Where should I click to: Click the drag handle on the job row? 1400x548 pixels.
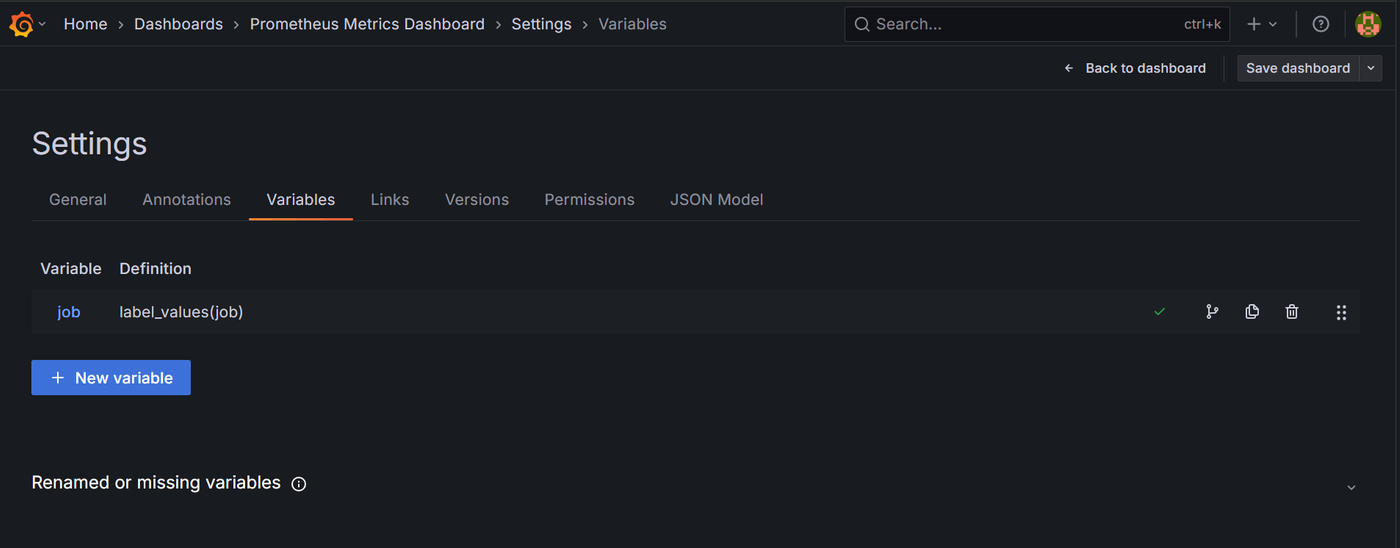click(x=1341, y=312)
